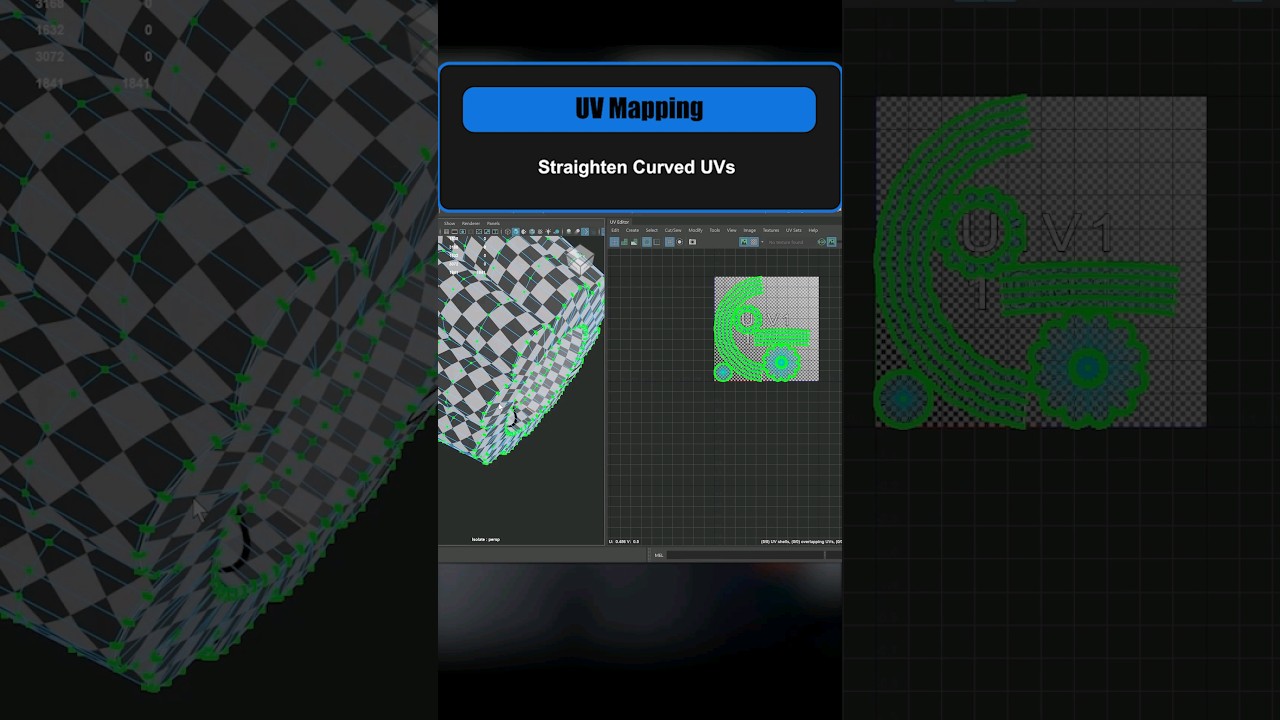The height and width of the screenshot is (720, 1280).
Task: Click the 'Straighten Curved UVs' caption
Action: coord(636,167)
